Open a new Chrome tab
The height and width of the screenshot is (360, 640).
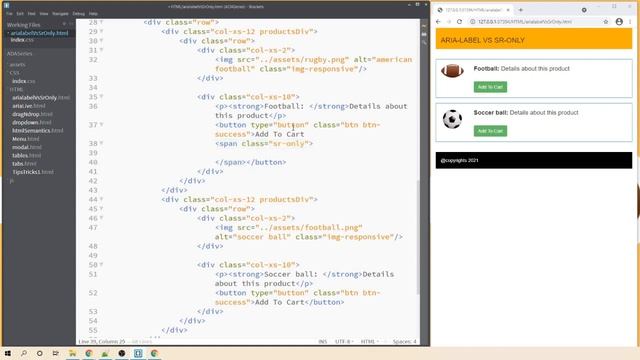[520, 10]
